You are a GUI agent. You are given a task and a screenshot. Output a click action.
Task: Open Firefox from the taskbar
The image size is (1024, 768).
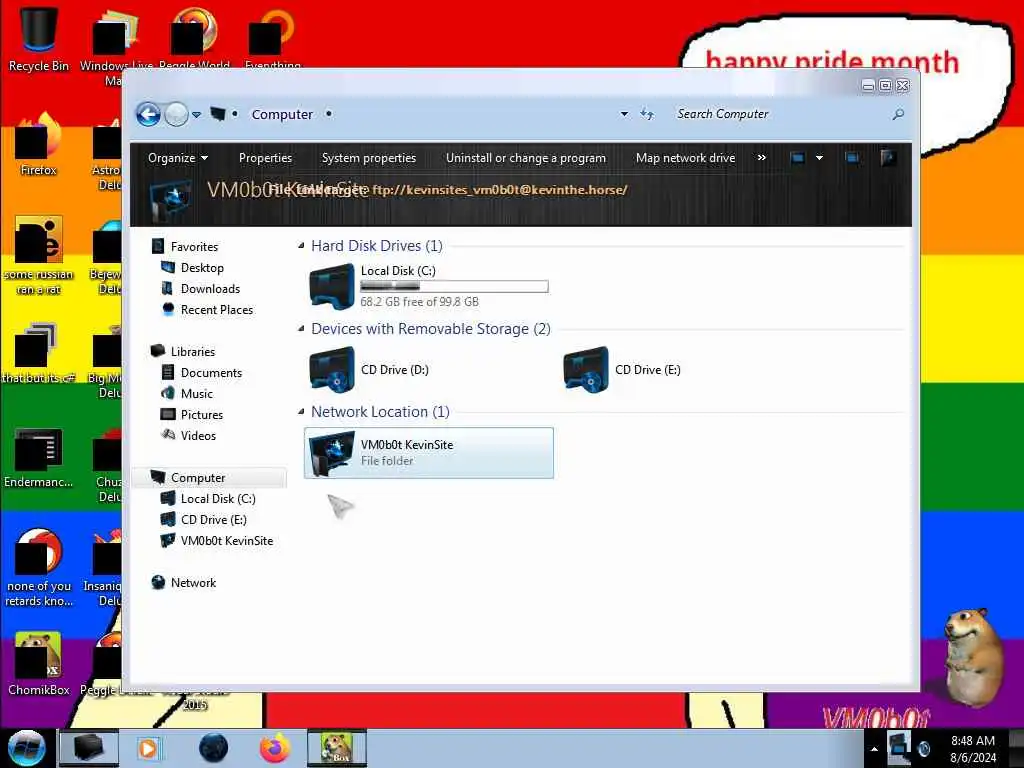click(x=275, y=748)
